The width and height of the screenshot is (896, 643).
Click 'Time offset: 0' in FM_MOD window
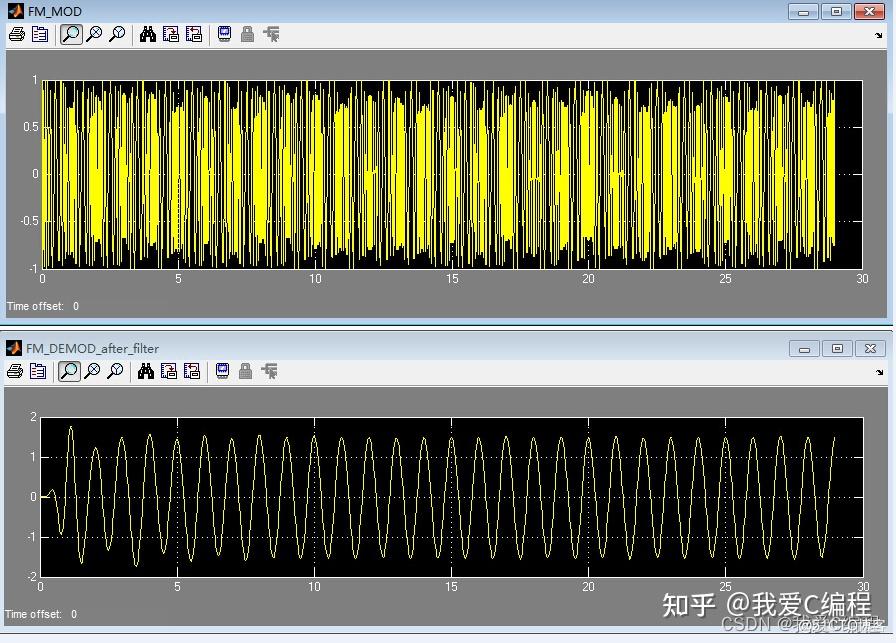pos(43,306)
